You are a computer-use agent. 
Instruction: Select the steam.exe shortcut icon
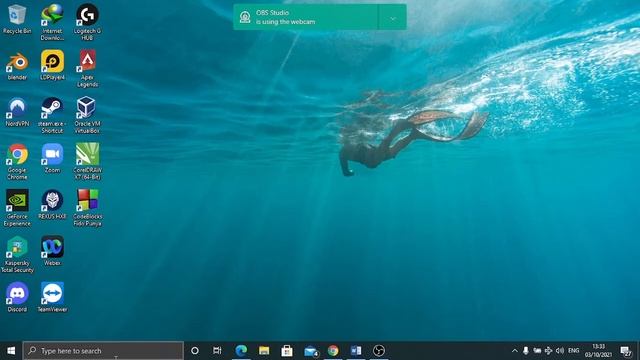coord(52,115)
